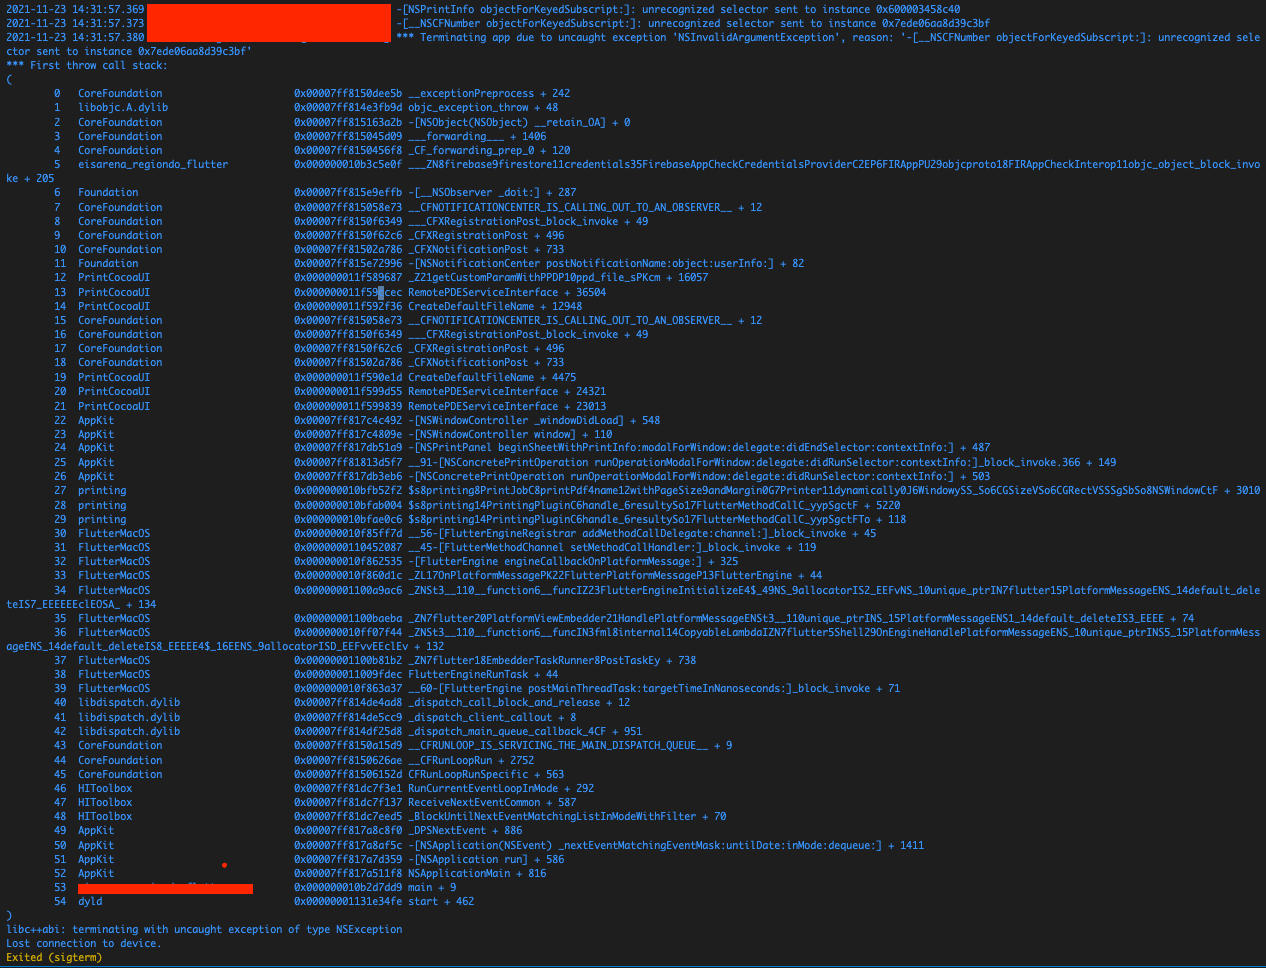The image size is (1266, 968).
Task: Select 'CreateDefaultFileName + 12948'
Action: click(x=495, y=306)
